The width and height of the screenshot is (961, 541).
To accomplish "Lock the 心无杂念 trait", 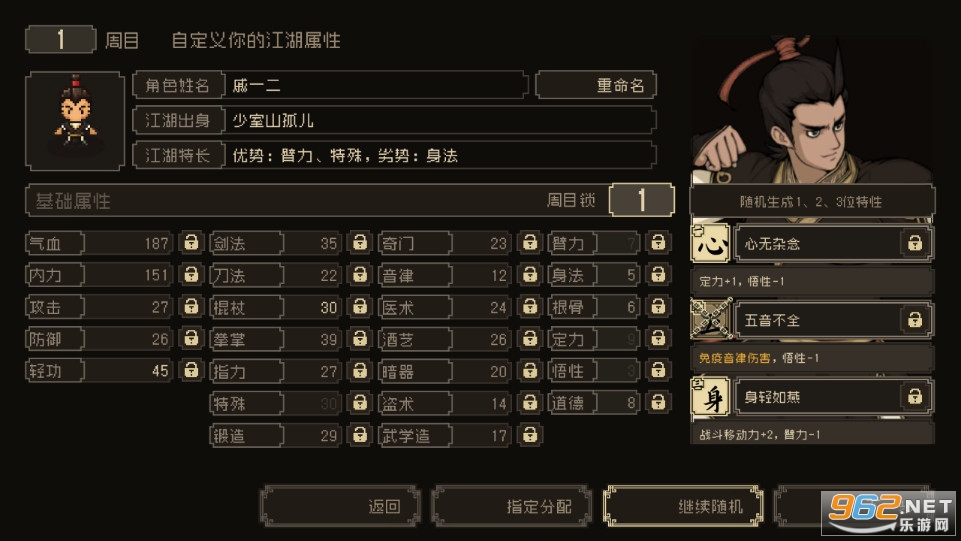I will click(914, 243).
